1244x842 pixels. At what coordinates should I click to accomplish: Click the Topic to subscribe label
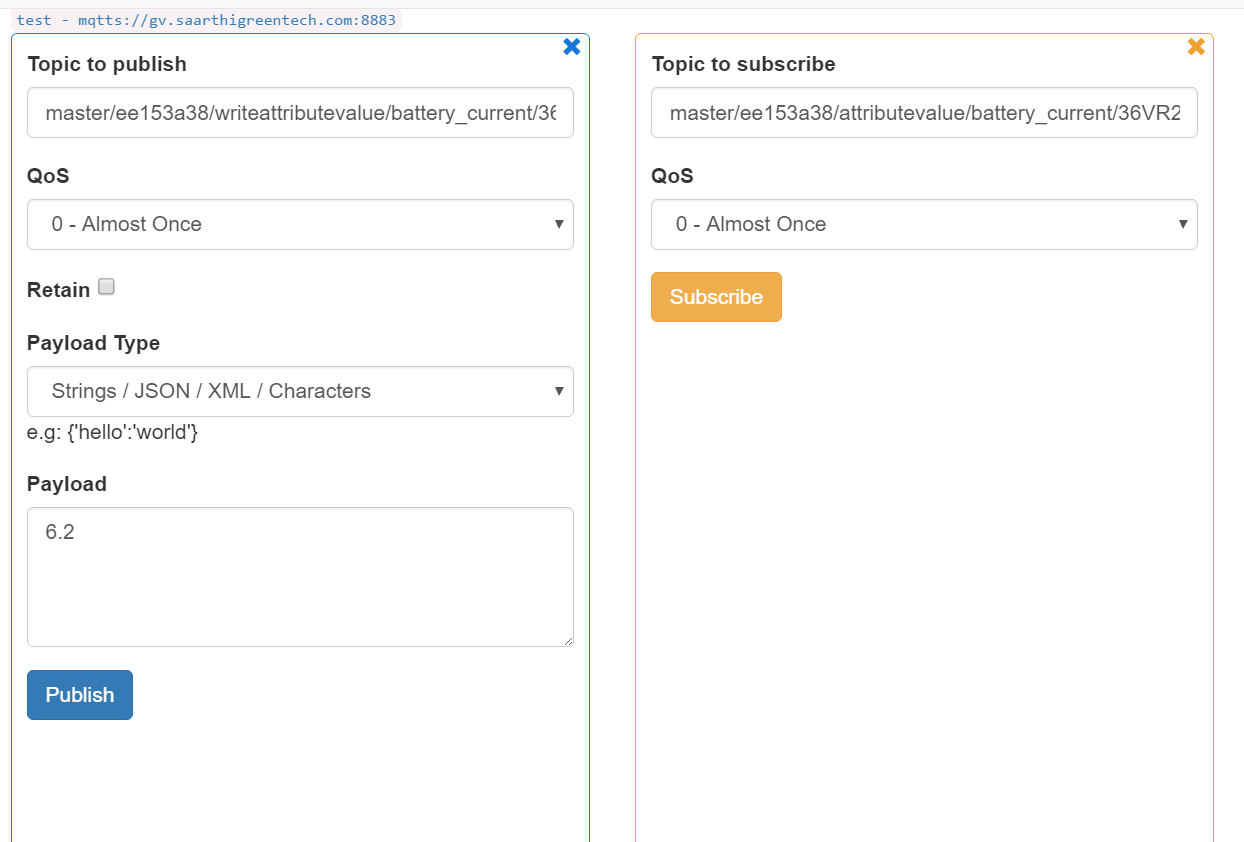pyautogui.click(x=743, y=64)
